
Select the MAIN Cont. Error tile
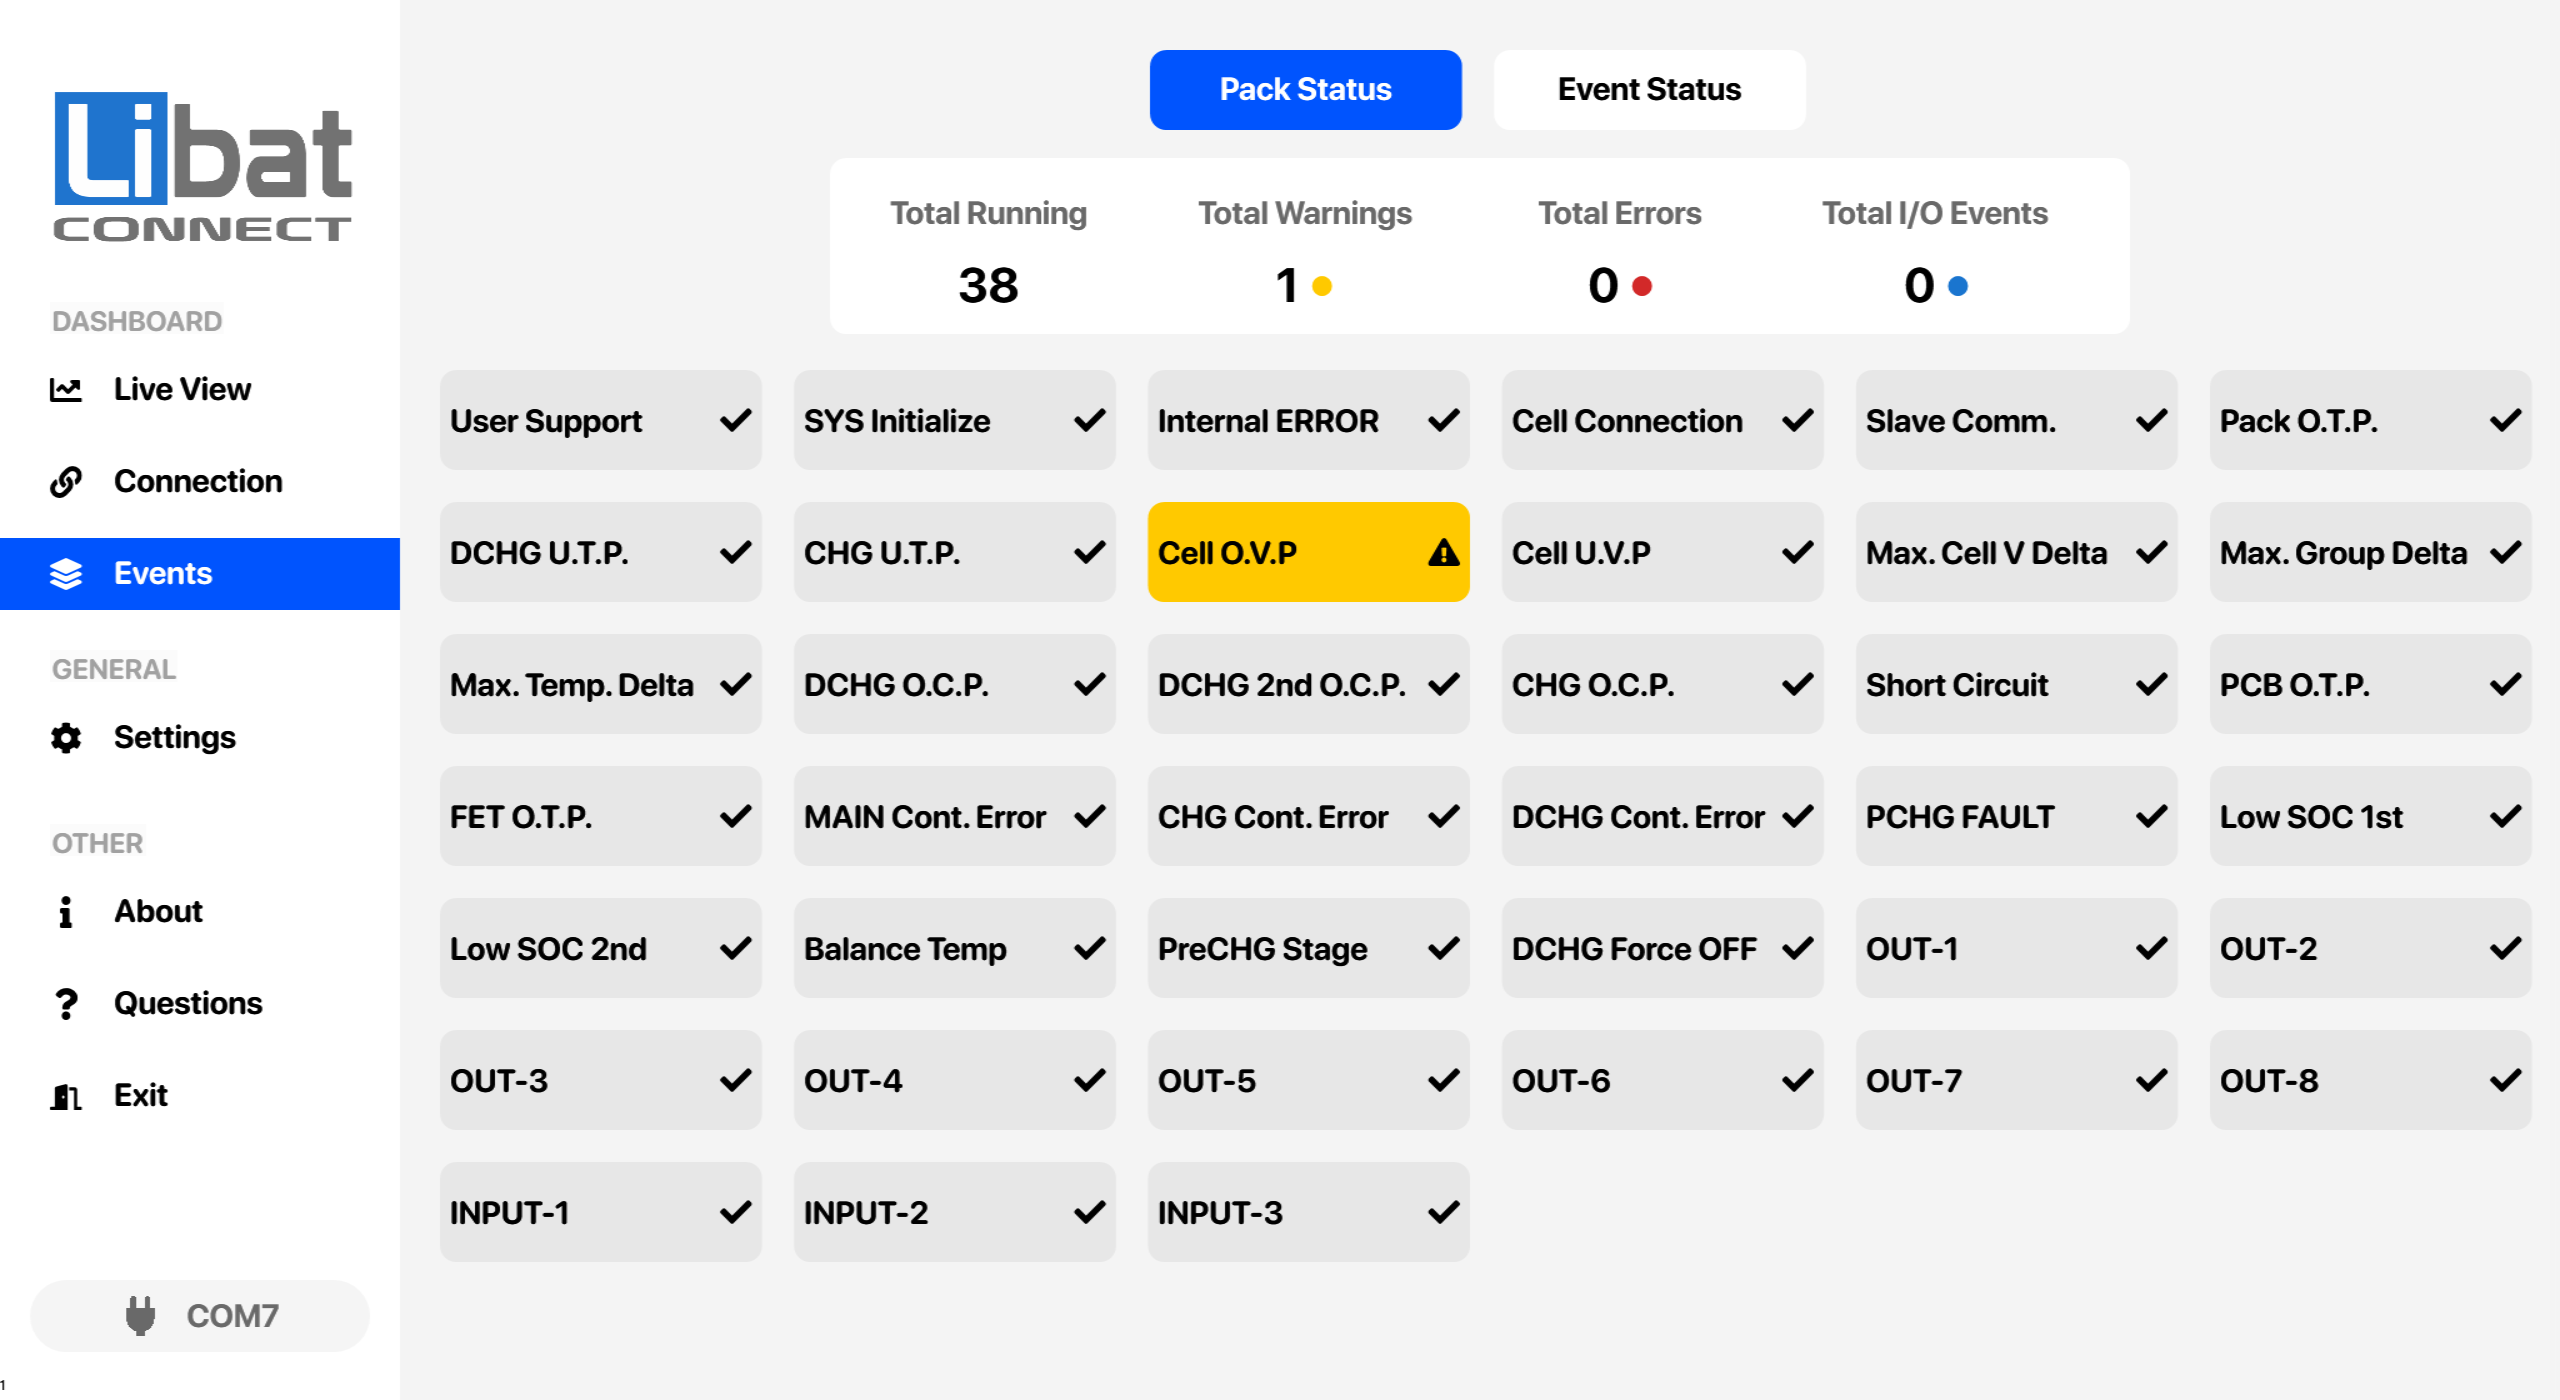(954, 816)
